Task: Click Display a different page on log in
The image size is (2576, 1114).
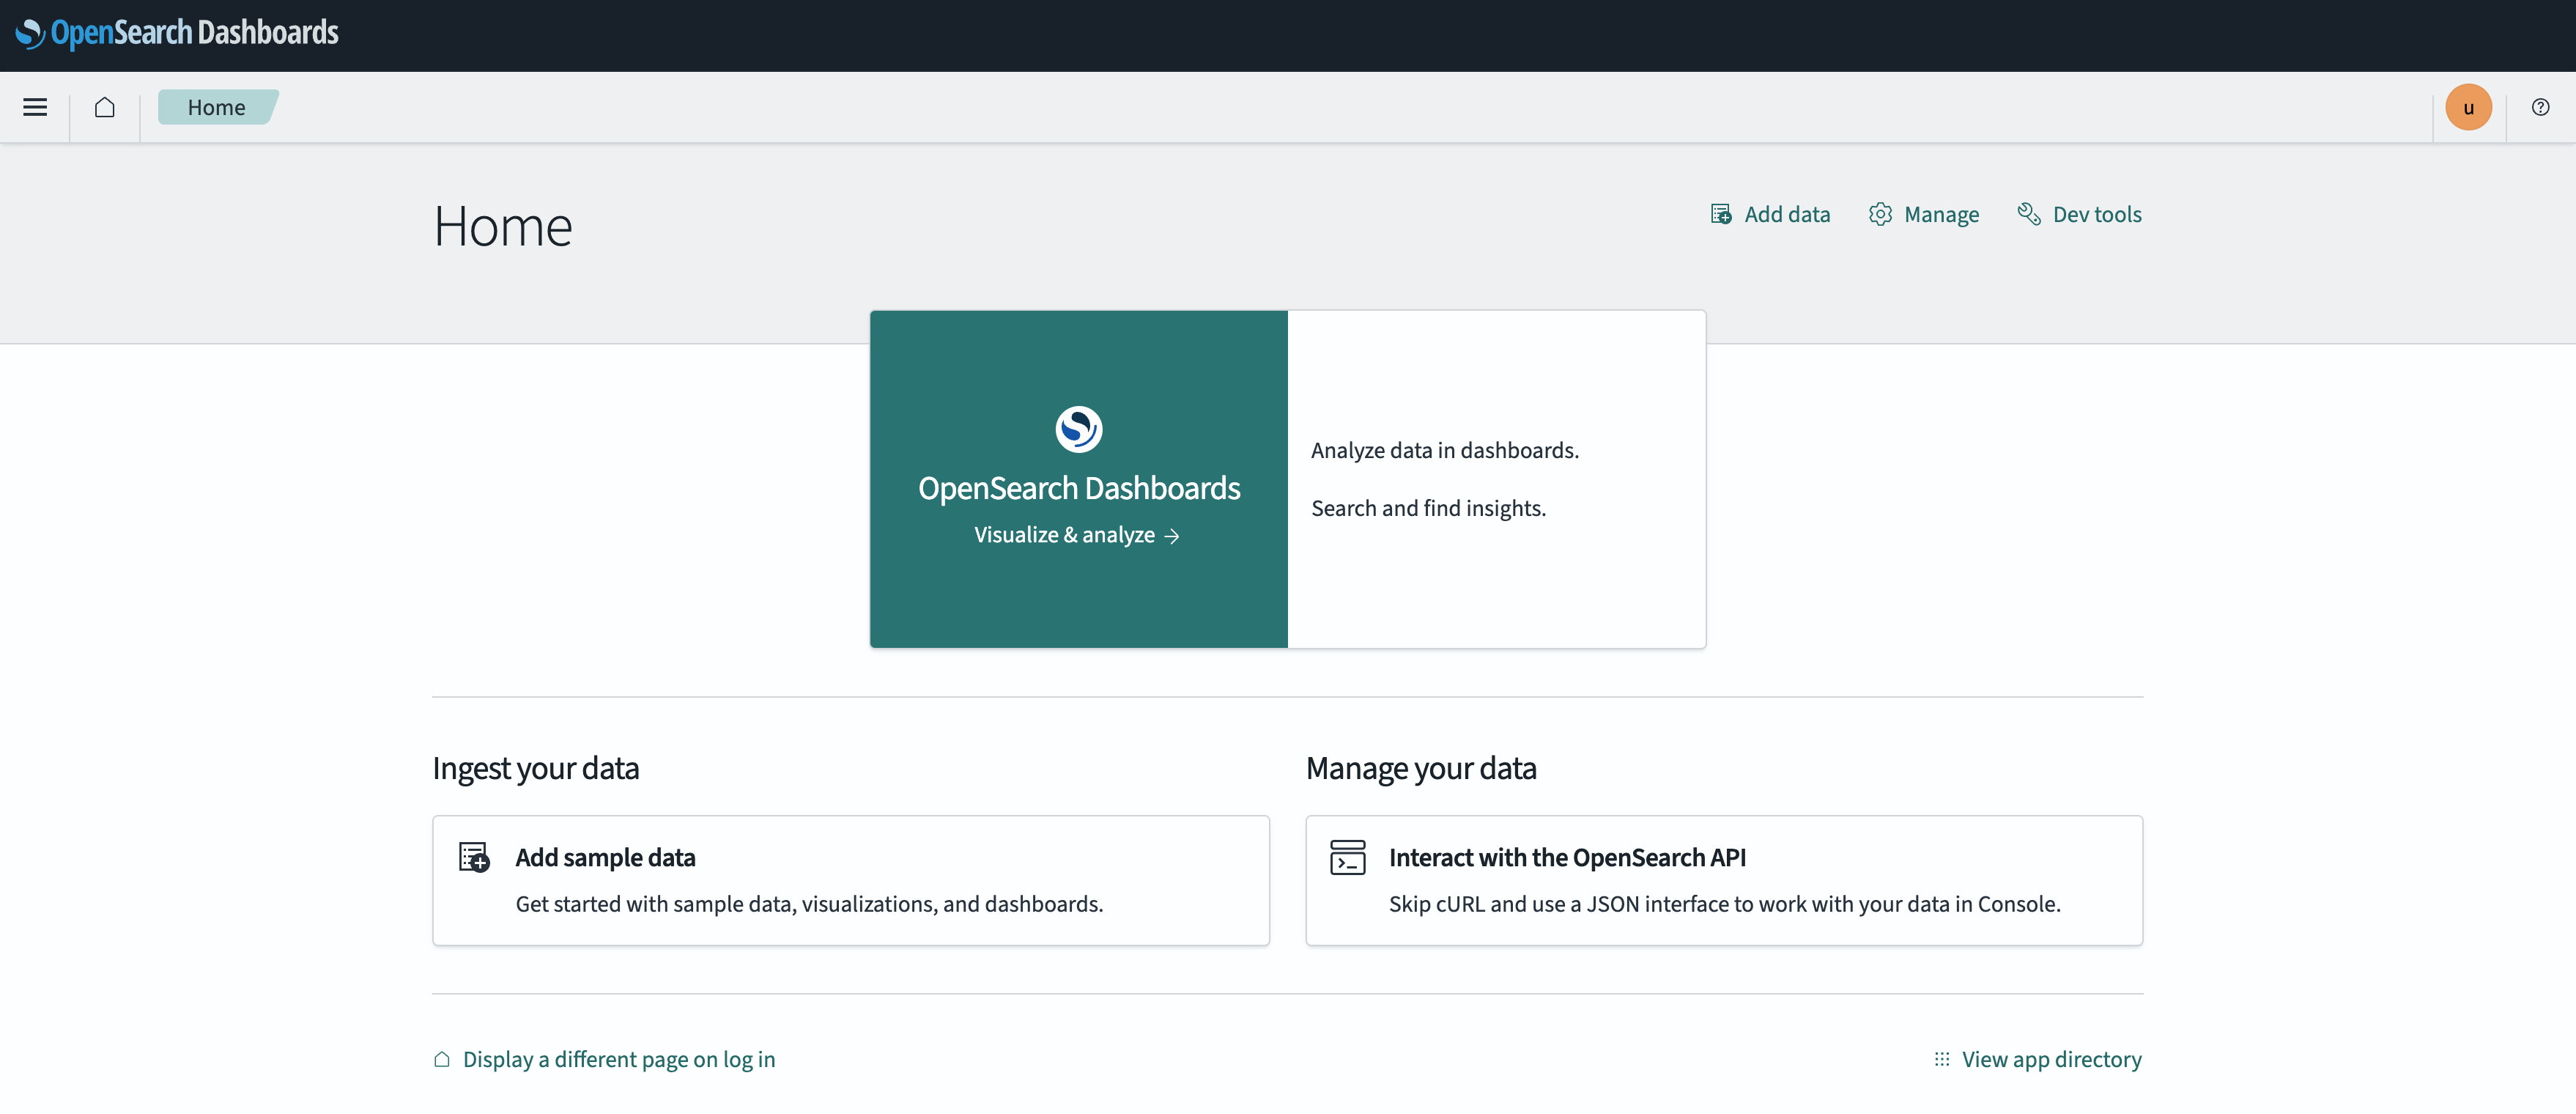Action: (x=604, y=1059)
